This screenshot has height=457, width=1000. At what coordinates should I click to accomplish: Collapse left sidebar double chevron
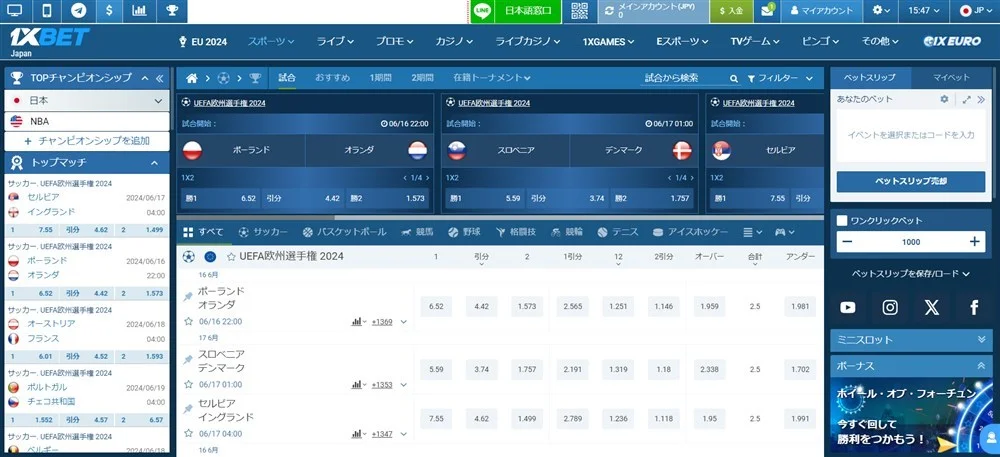(x=159, y=78)
